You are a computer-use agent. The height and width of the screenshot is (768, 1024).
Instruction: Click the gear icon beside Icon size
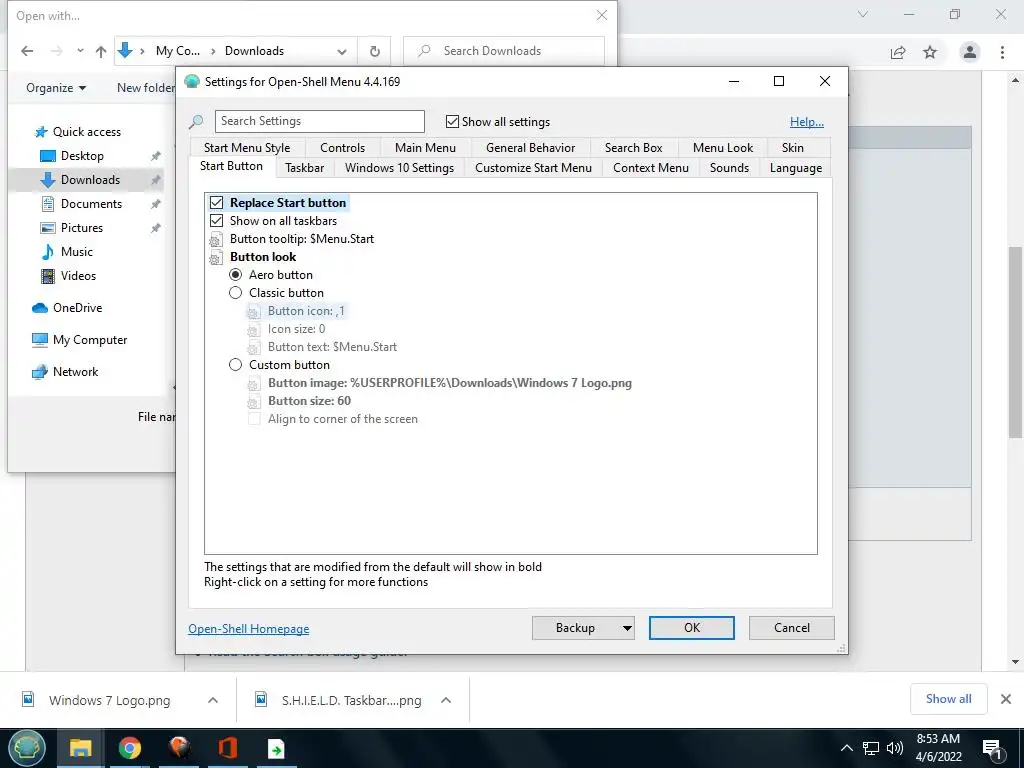[x=253, y=330]
